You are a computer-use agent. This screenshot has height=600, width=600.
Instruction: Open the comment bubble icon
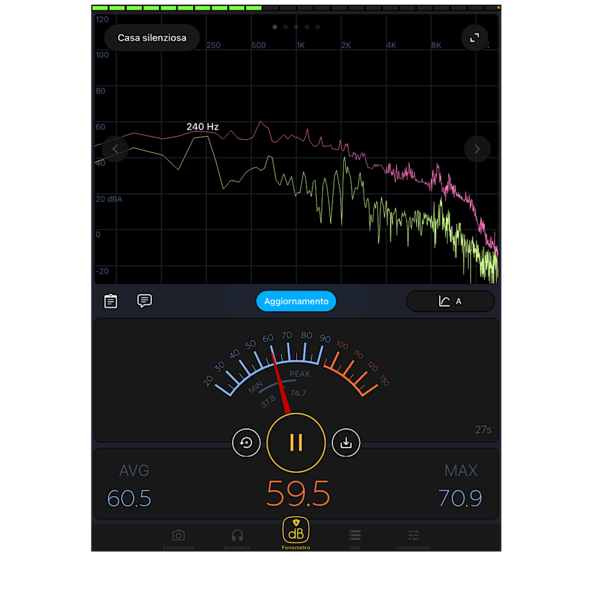pos(144,301)
